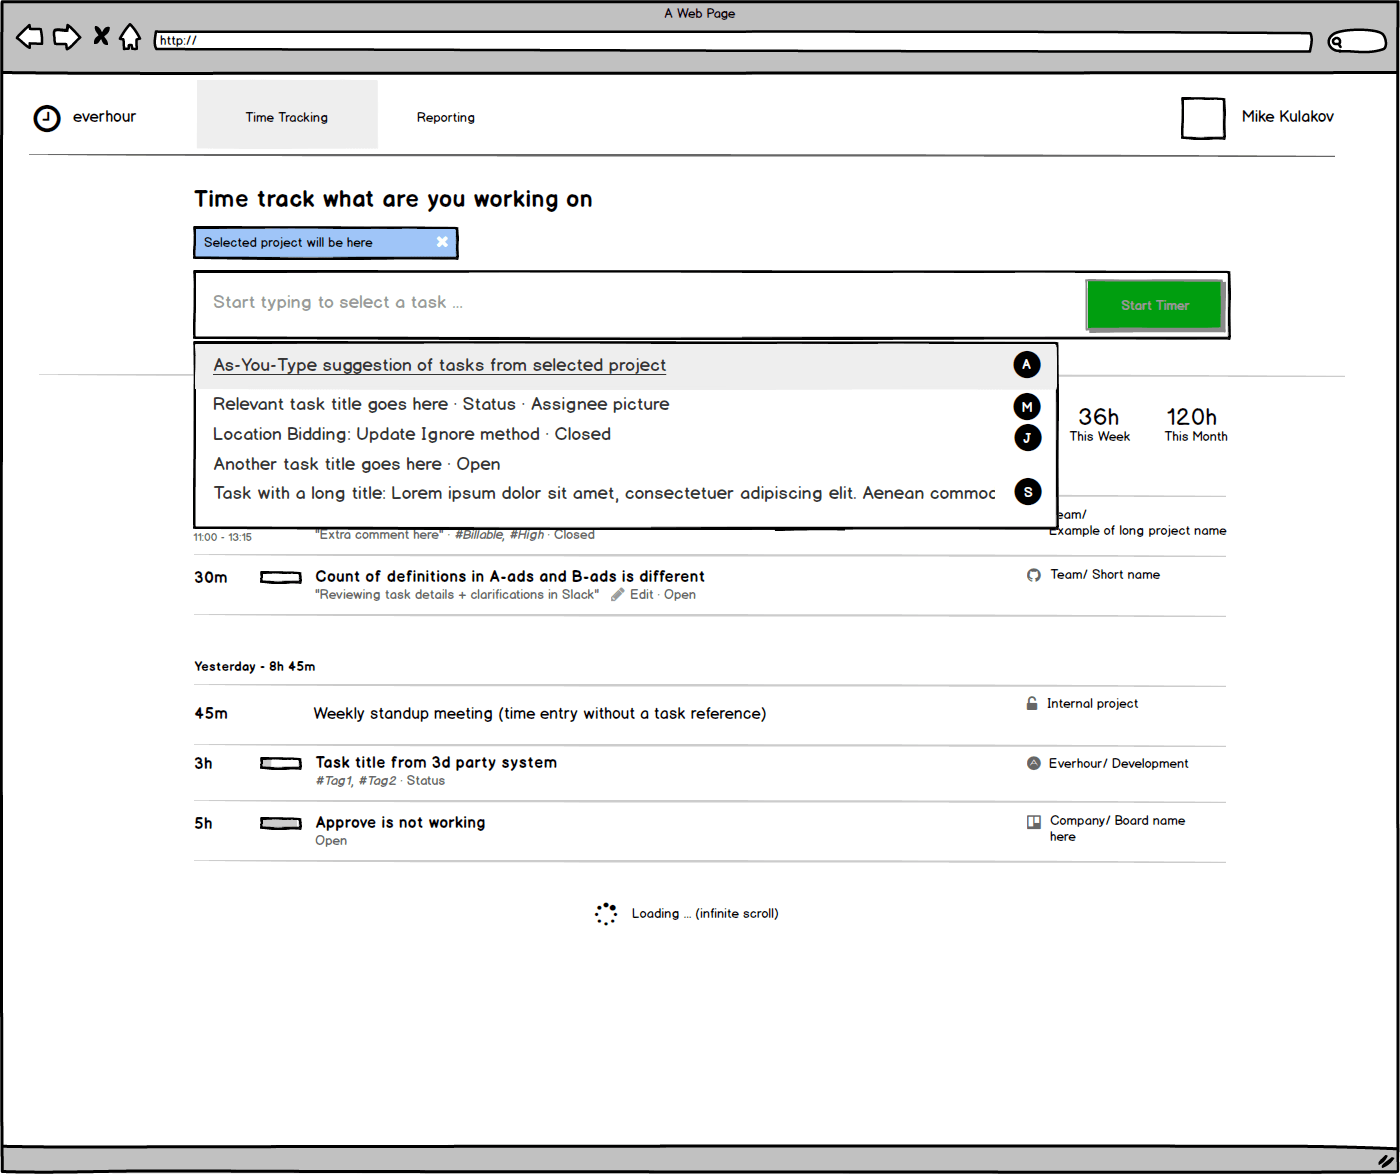The height and width of the screenshot is (1174, 1400).
Task: Remove the selected project tag with X
Action: click(x=442, y=242)
